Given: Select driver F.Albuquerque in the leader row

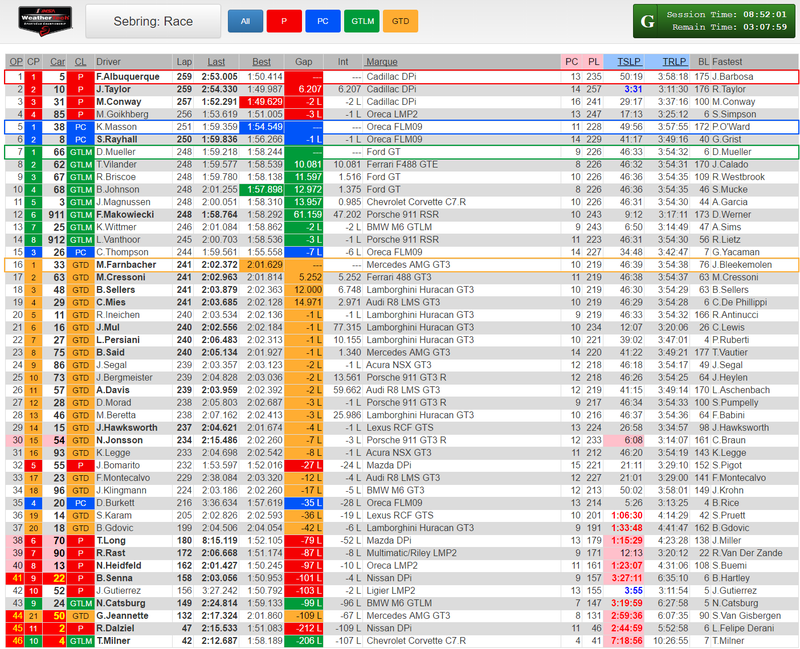Looking at the screenshot, I should (x=128, y=77).
